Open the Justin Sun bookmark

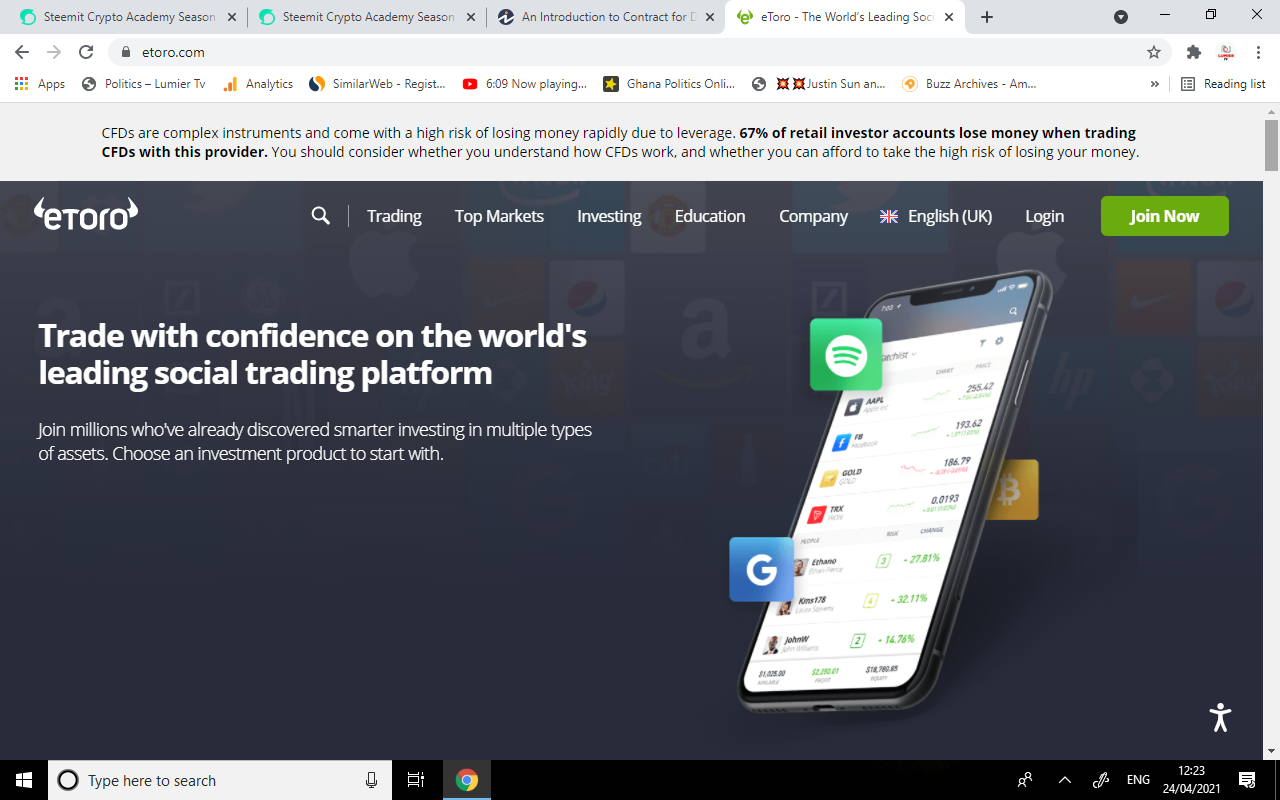coord(819,84)
